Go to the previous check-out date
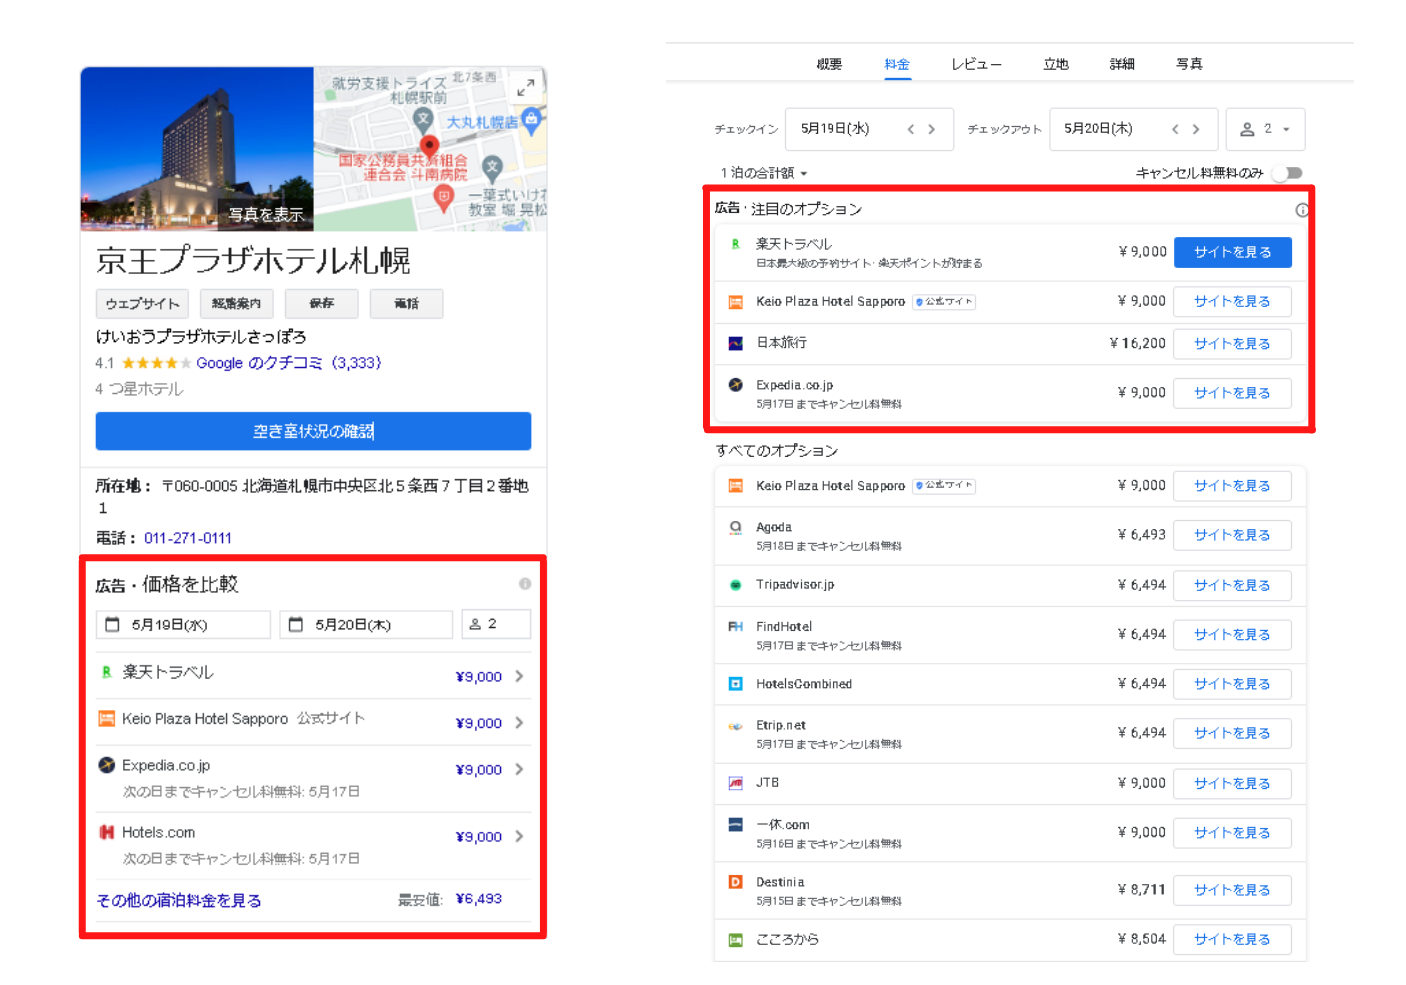 click(x=1175, y=129)
